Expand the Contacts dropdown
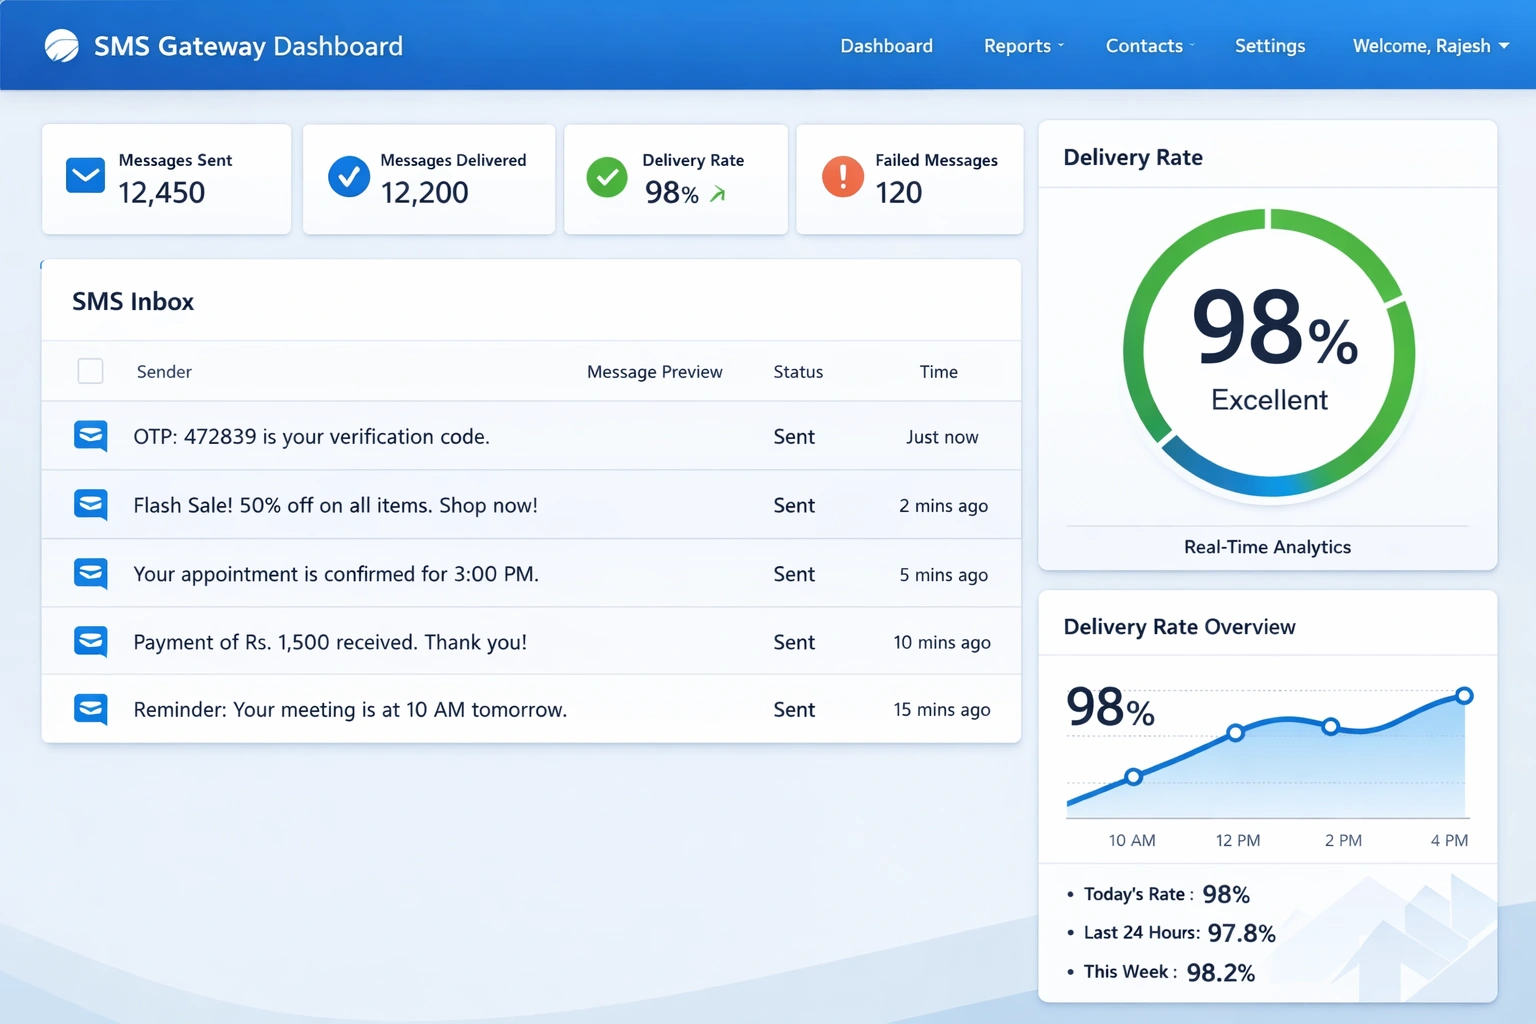This screenshot has width=1536, height=1024. [x=1144, y=45]
